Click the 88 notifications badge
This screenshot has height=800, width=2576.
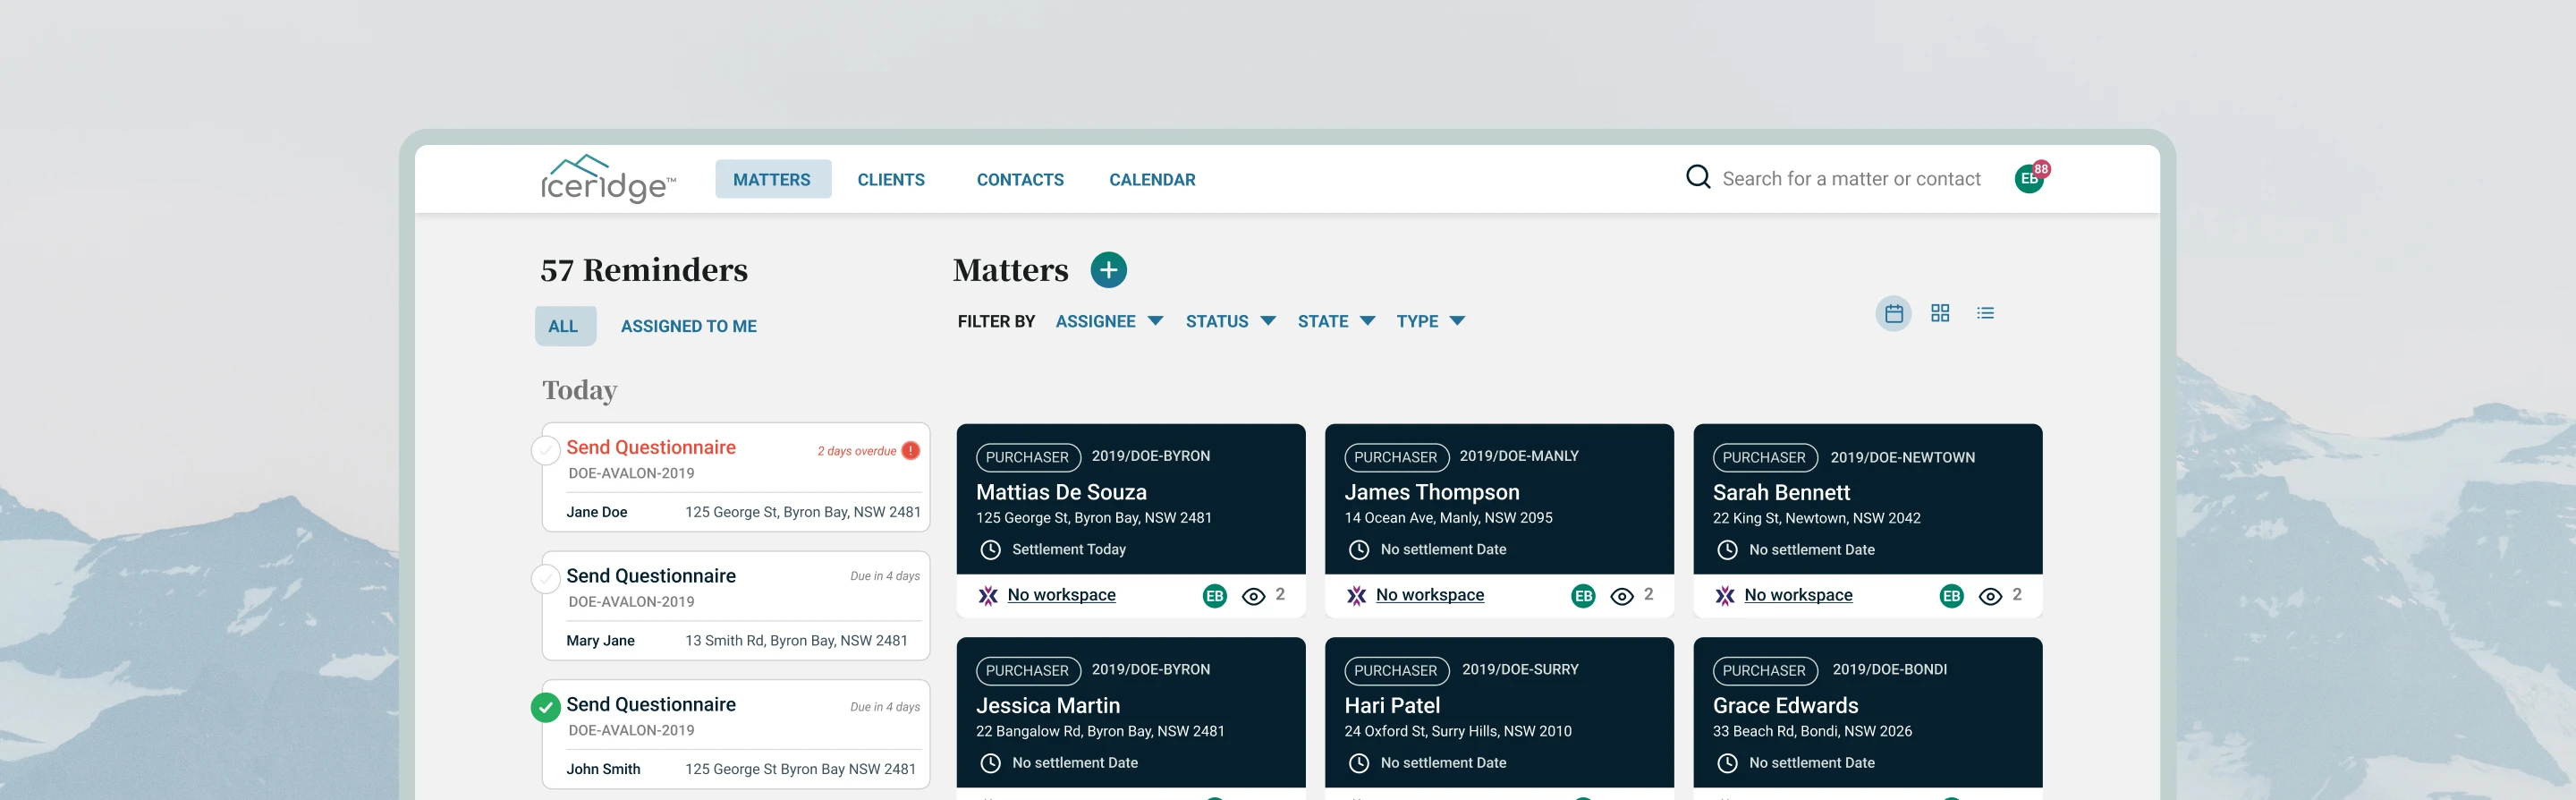tap(2041, 169)
